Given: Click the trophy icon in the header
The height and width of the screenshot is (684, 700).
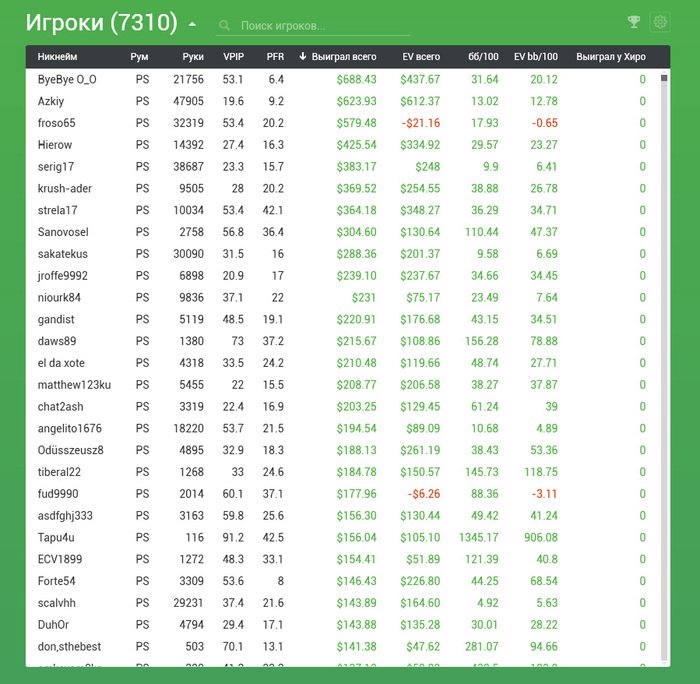Looking at the screenshot, I should click(634, 22).
